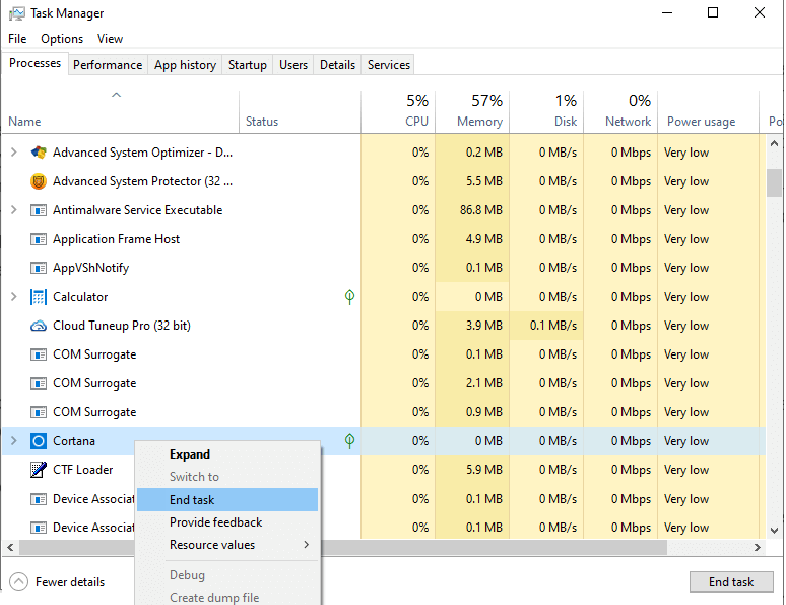Switch to the Startup tab
This screenshot has height=605, width=786.
247,65
